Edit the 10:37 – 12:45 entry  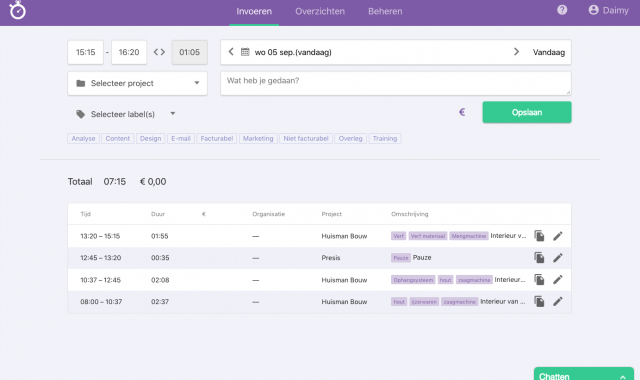[558, 280]
